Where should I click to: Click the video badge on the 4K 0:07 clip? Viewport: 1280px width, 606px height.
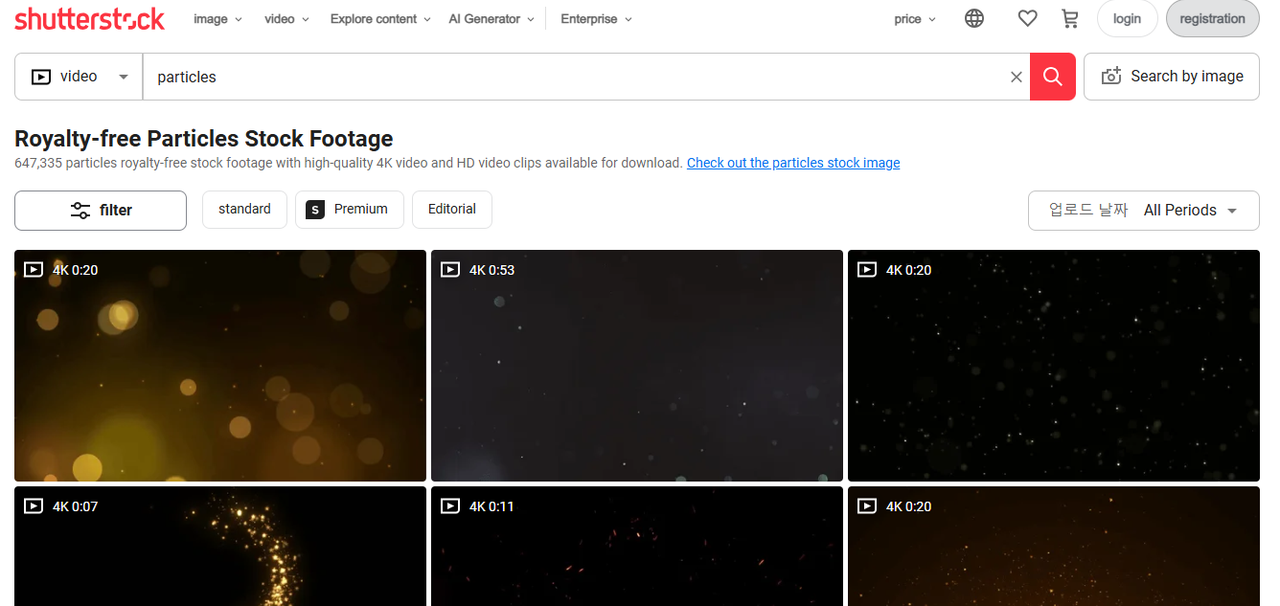tap(33, 506)
